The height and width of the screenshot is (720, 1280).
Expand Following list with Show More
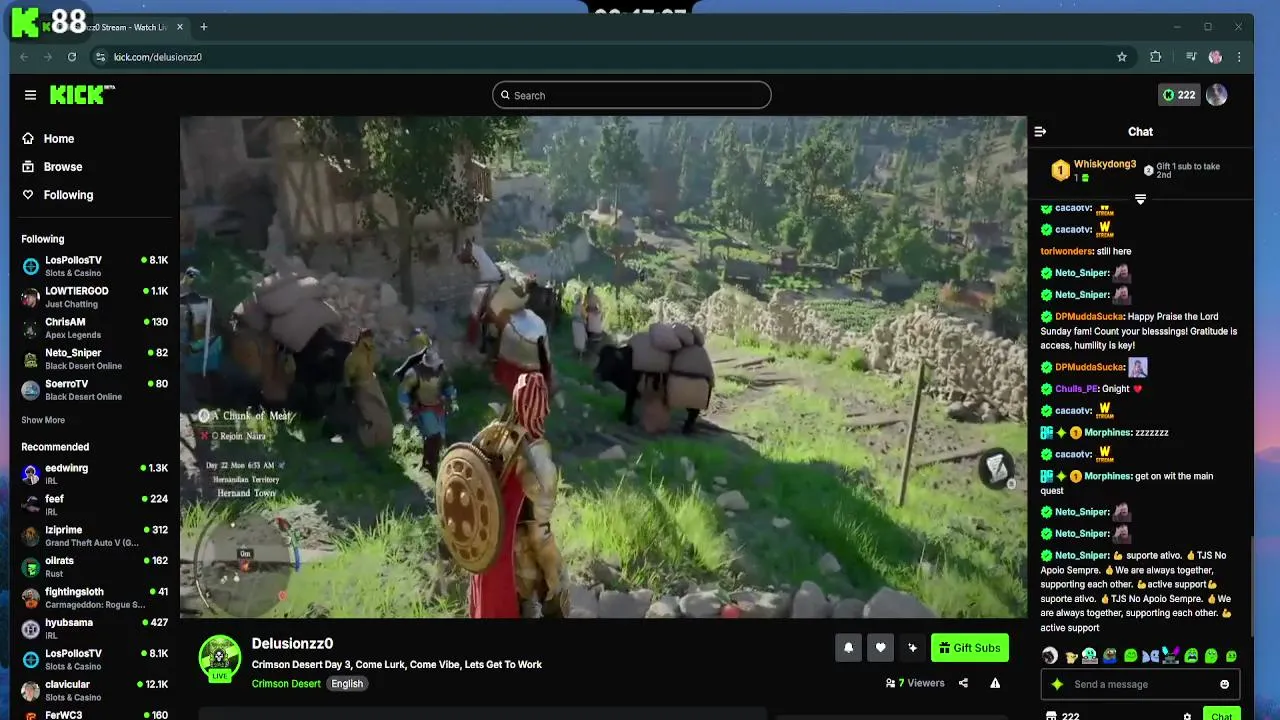click(x=43, y=420)
